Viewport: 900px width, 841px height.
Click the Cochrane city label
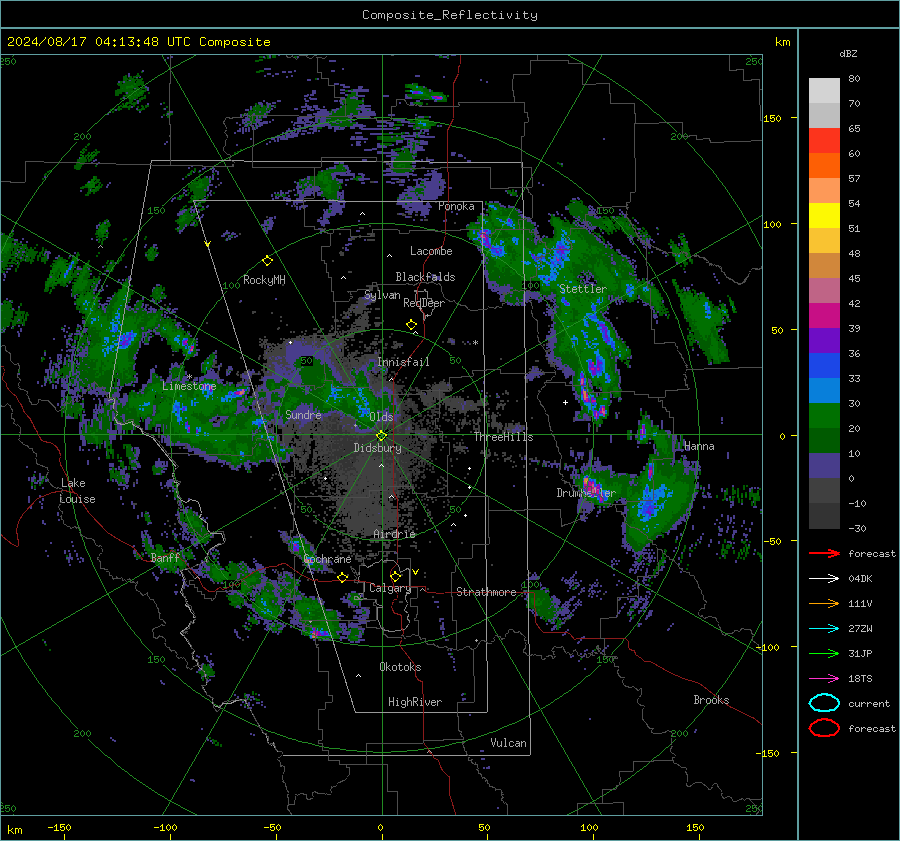pos(327,559)
